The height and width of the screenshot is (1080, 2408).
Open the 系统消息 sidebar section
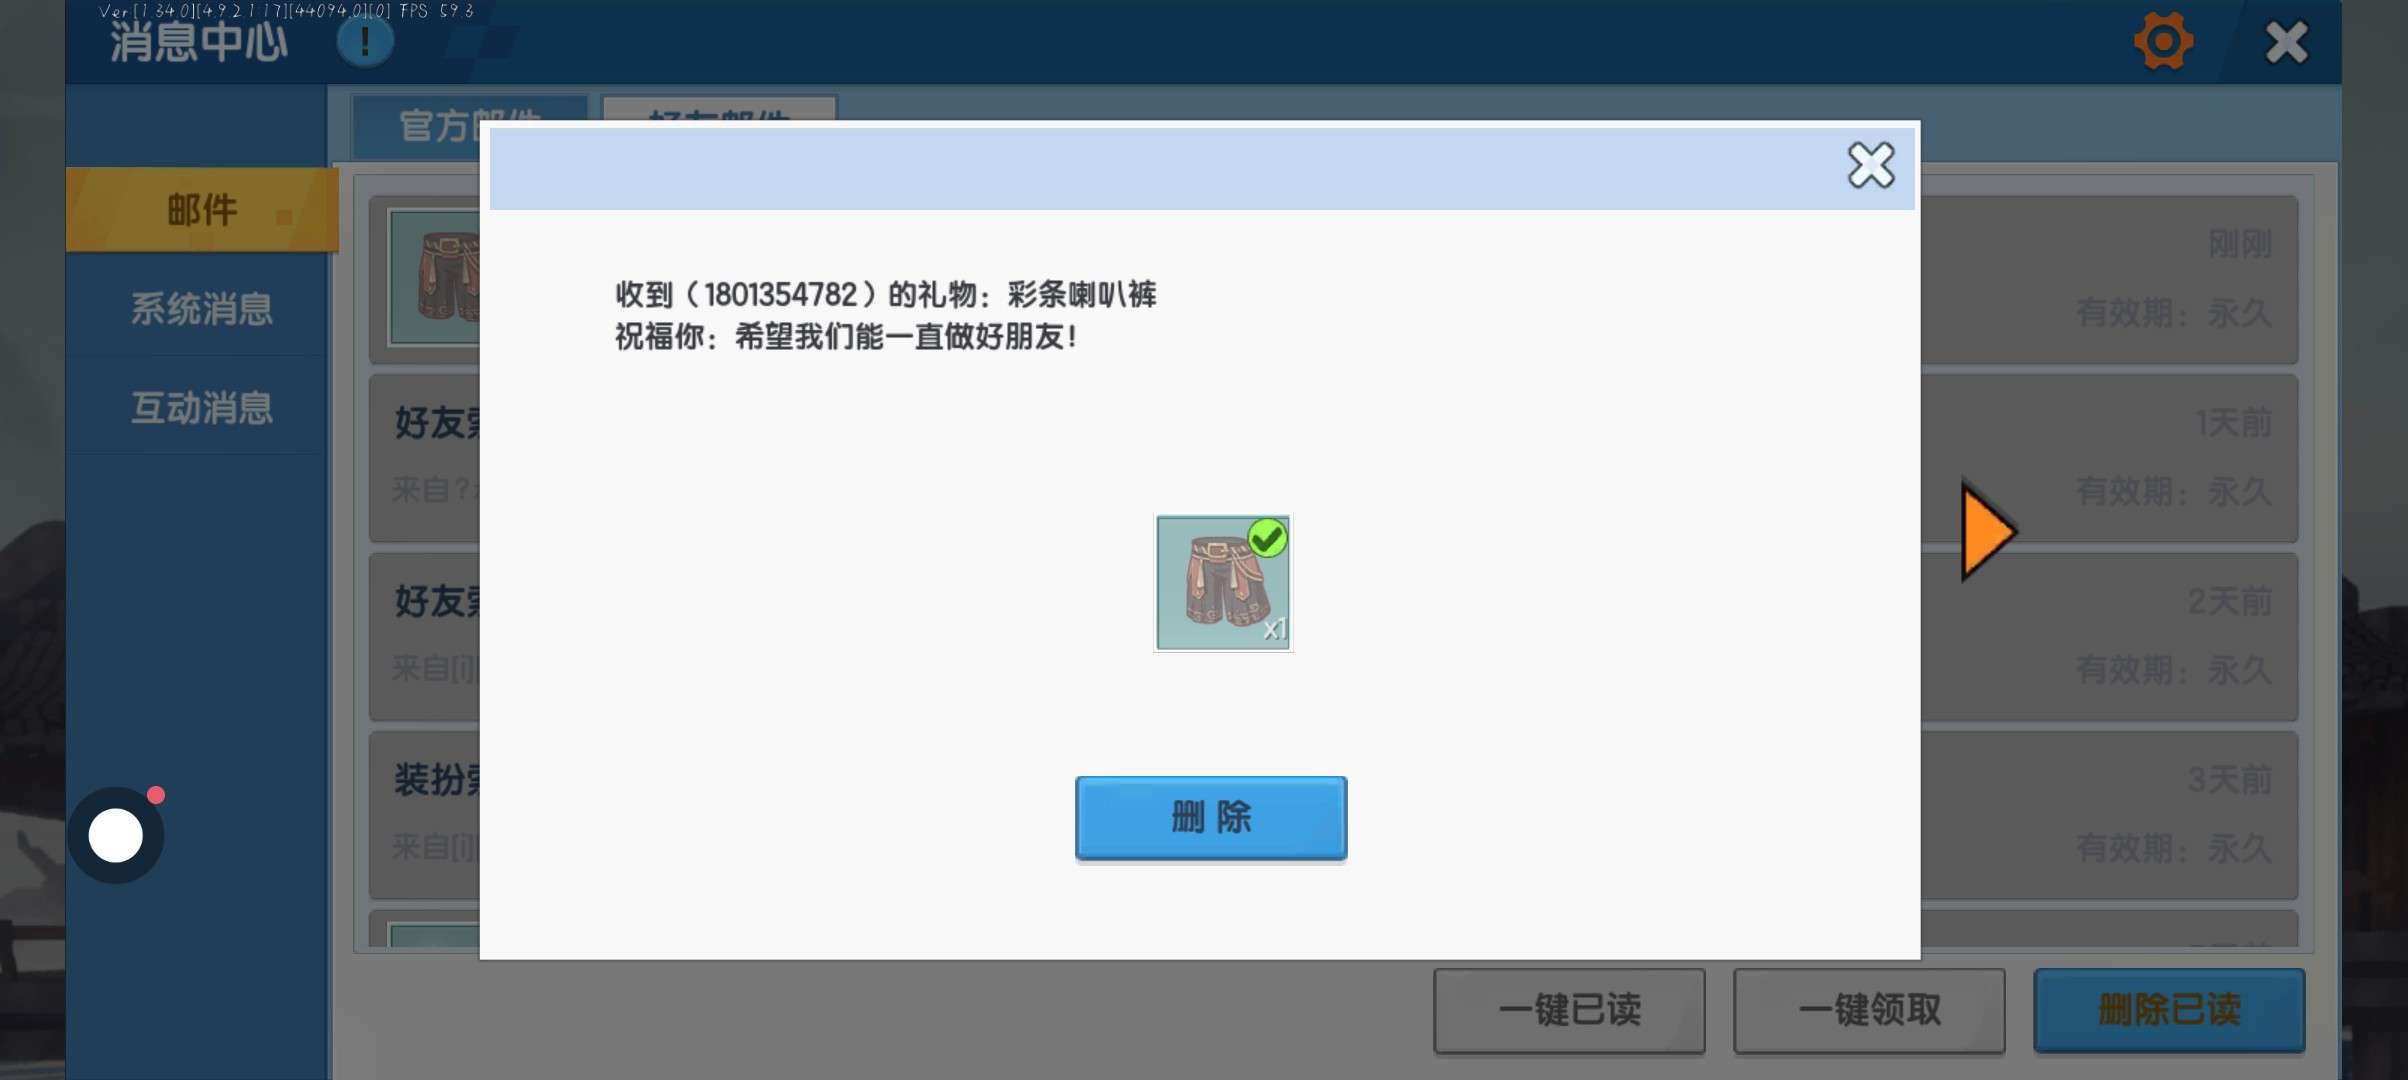click(202, 308)
